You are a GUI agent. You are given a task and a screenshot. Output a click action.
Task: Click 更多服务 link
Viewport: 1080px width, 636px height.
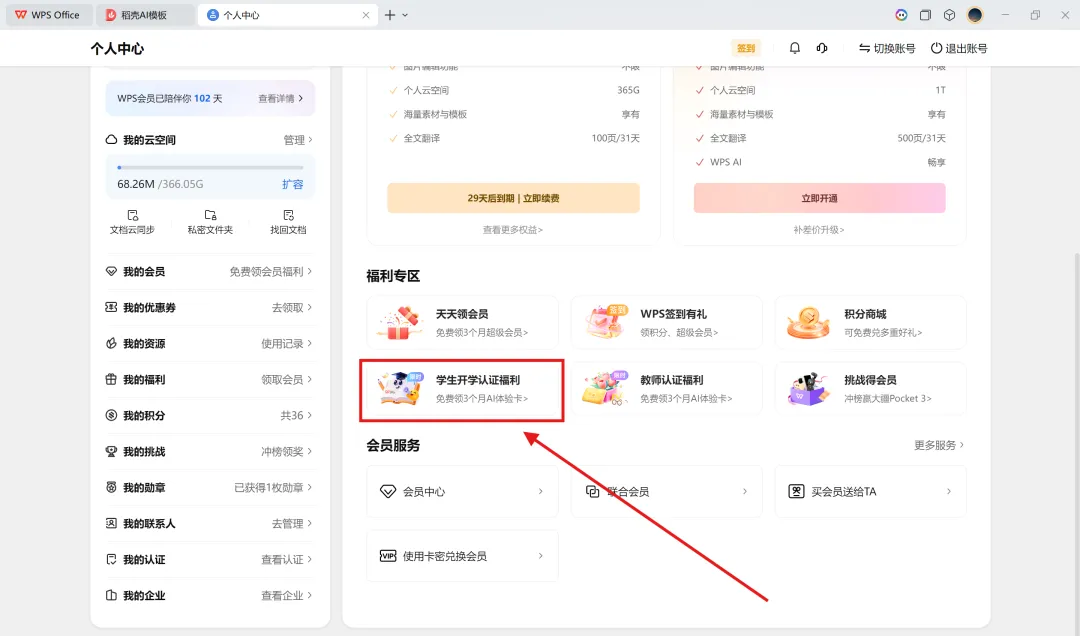939,445
